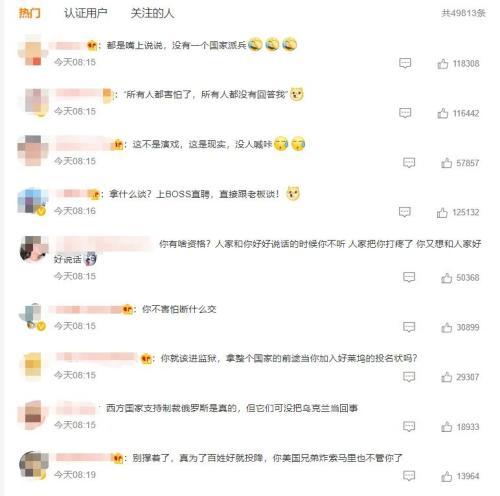500x496 pixels.
Task: Open reply icon on comment with 50368 likes
Action: click(409, 277)
